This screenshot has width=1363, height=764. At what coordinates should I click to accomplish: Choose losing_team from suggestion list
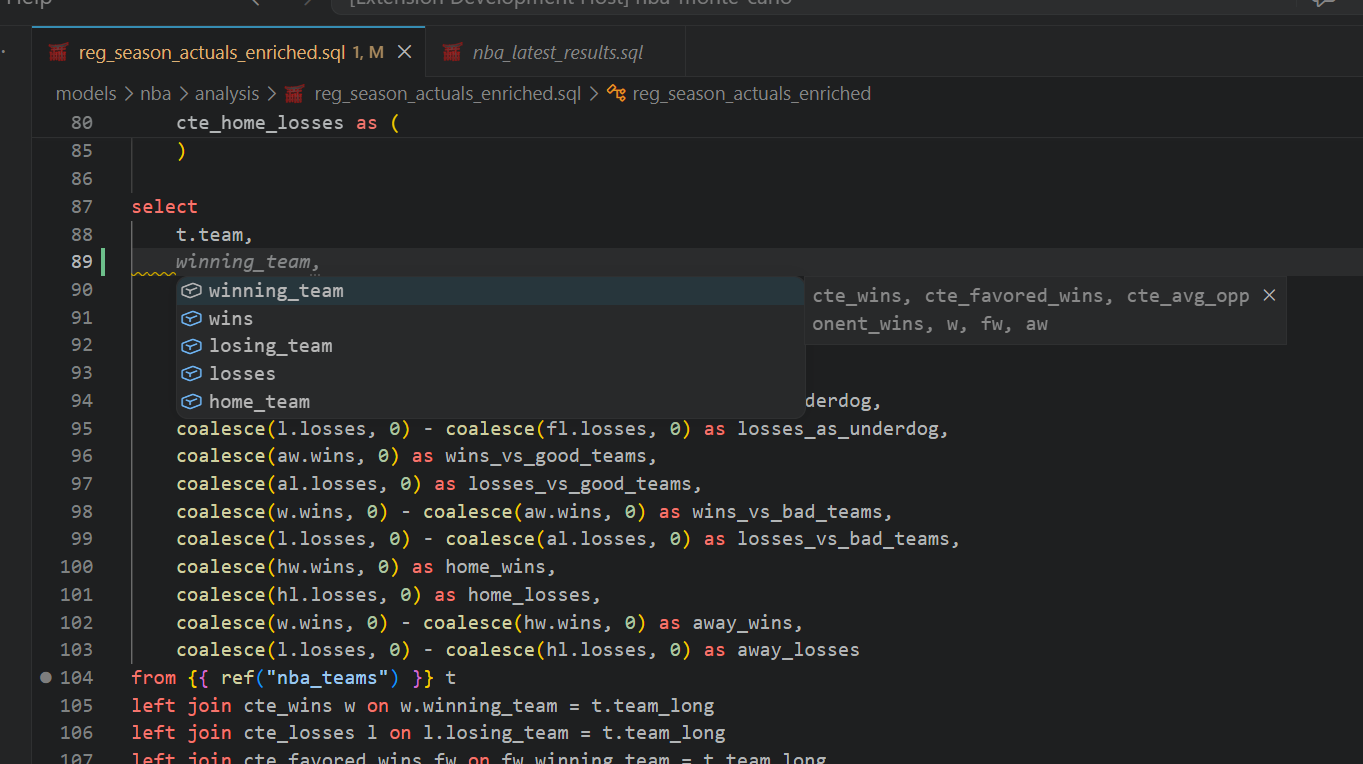[x=490, y=346]
